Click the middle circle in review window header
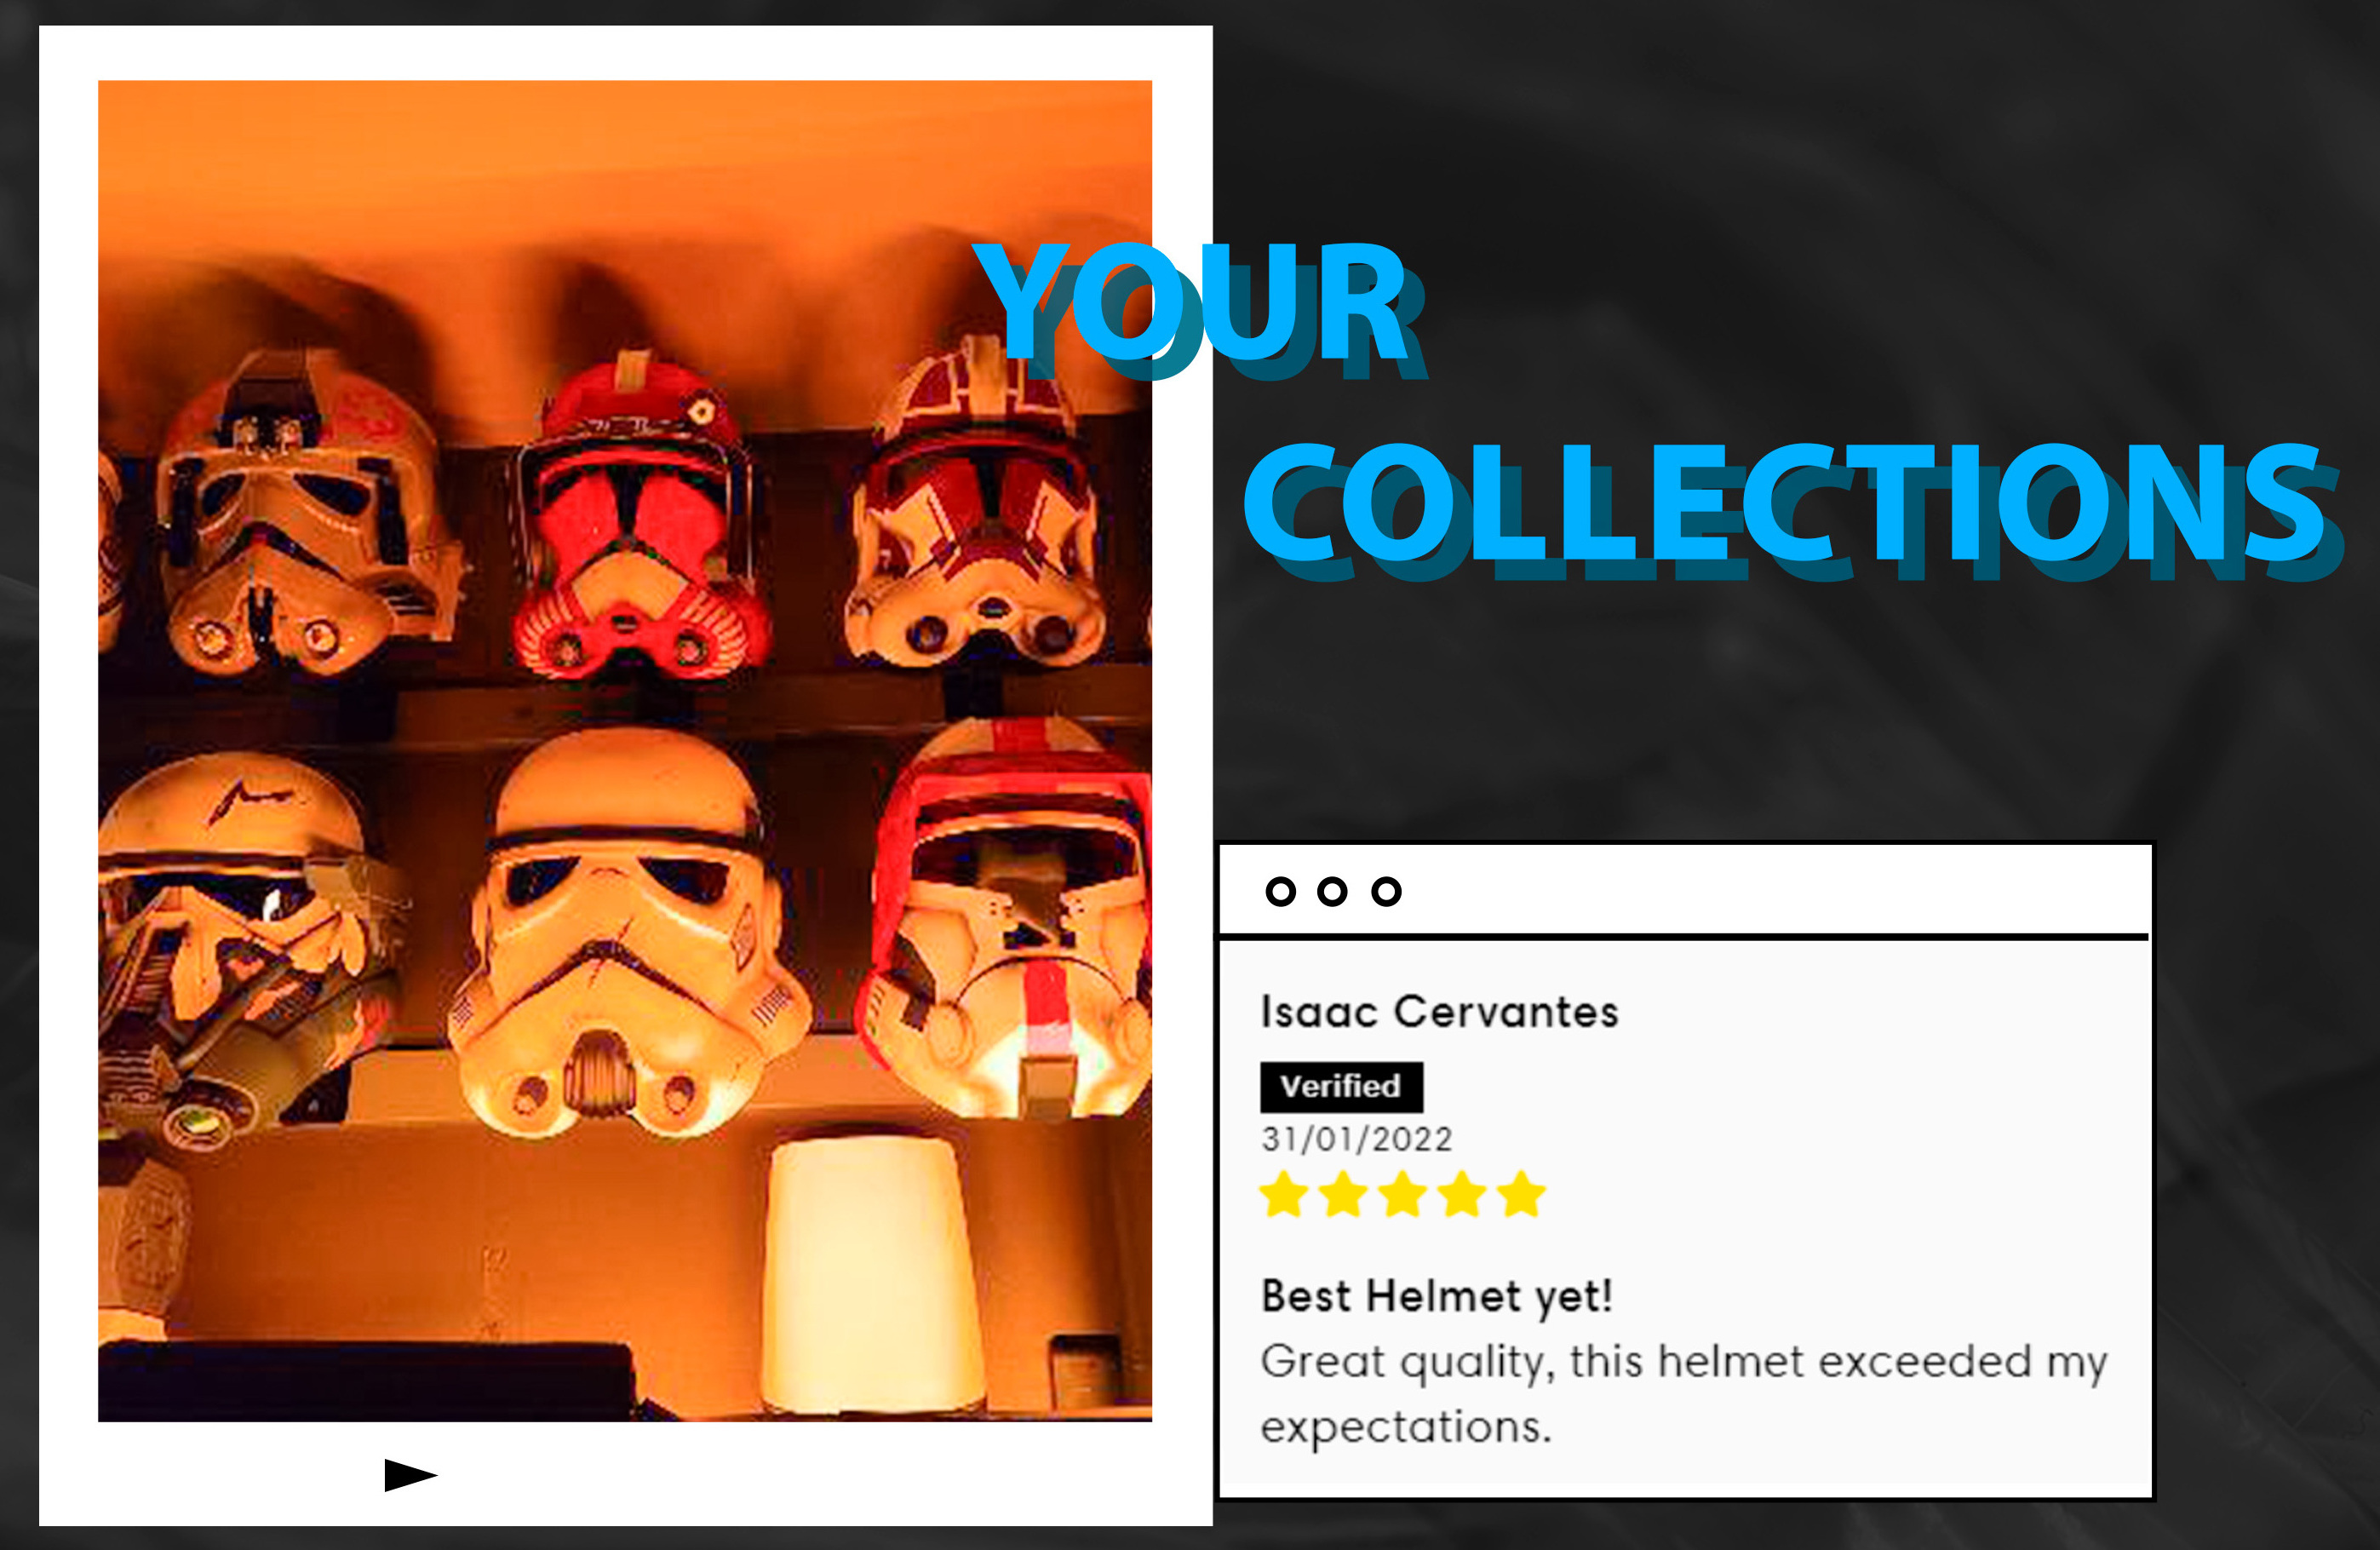Image resolution: width=2380 pixels, height=1550 pixels. pyautogui.click(x=1332, y=891)
